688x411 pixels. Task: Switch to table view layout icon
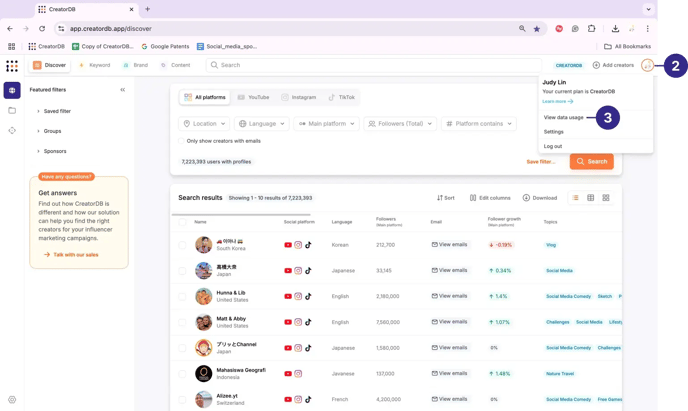click(591, 198)
